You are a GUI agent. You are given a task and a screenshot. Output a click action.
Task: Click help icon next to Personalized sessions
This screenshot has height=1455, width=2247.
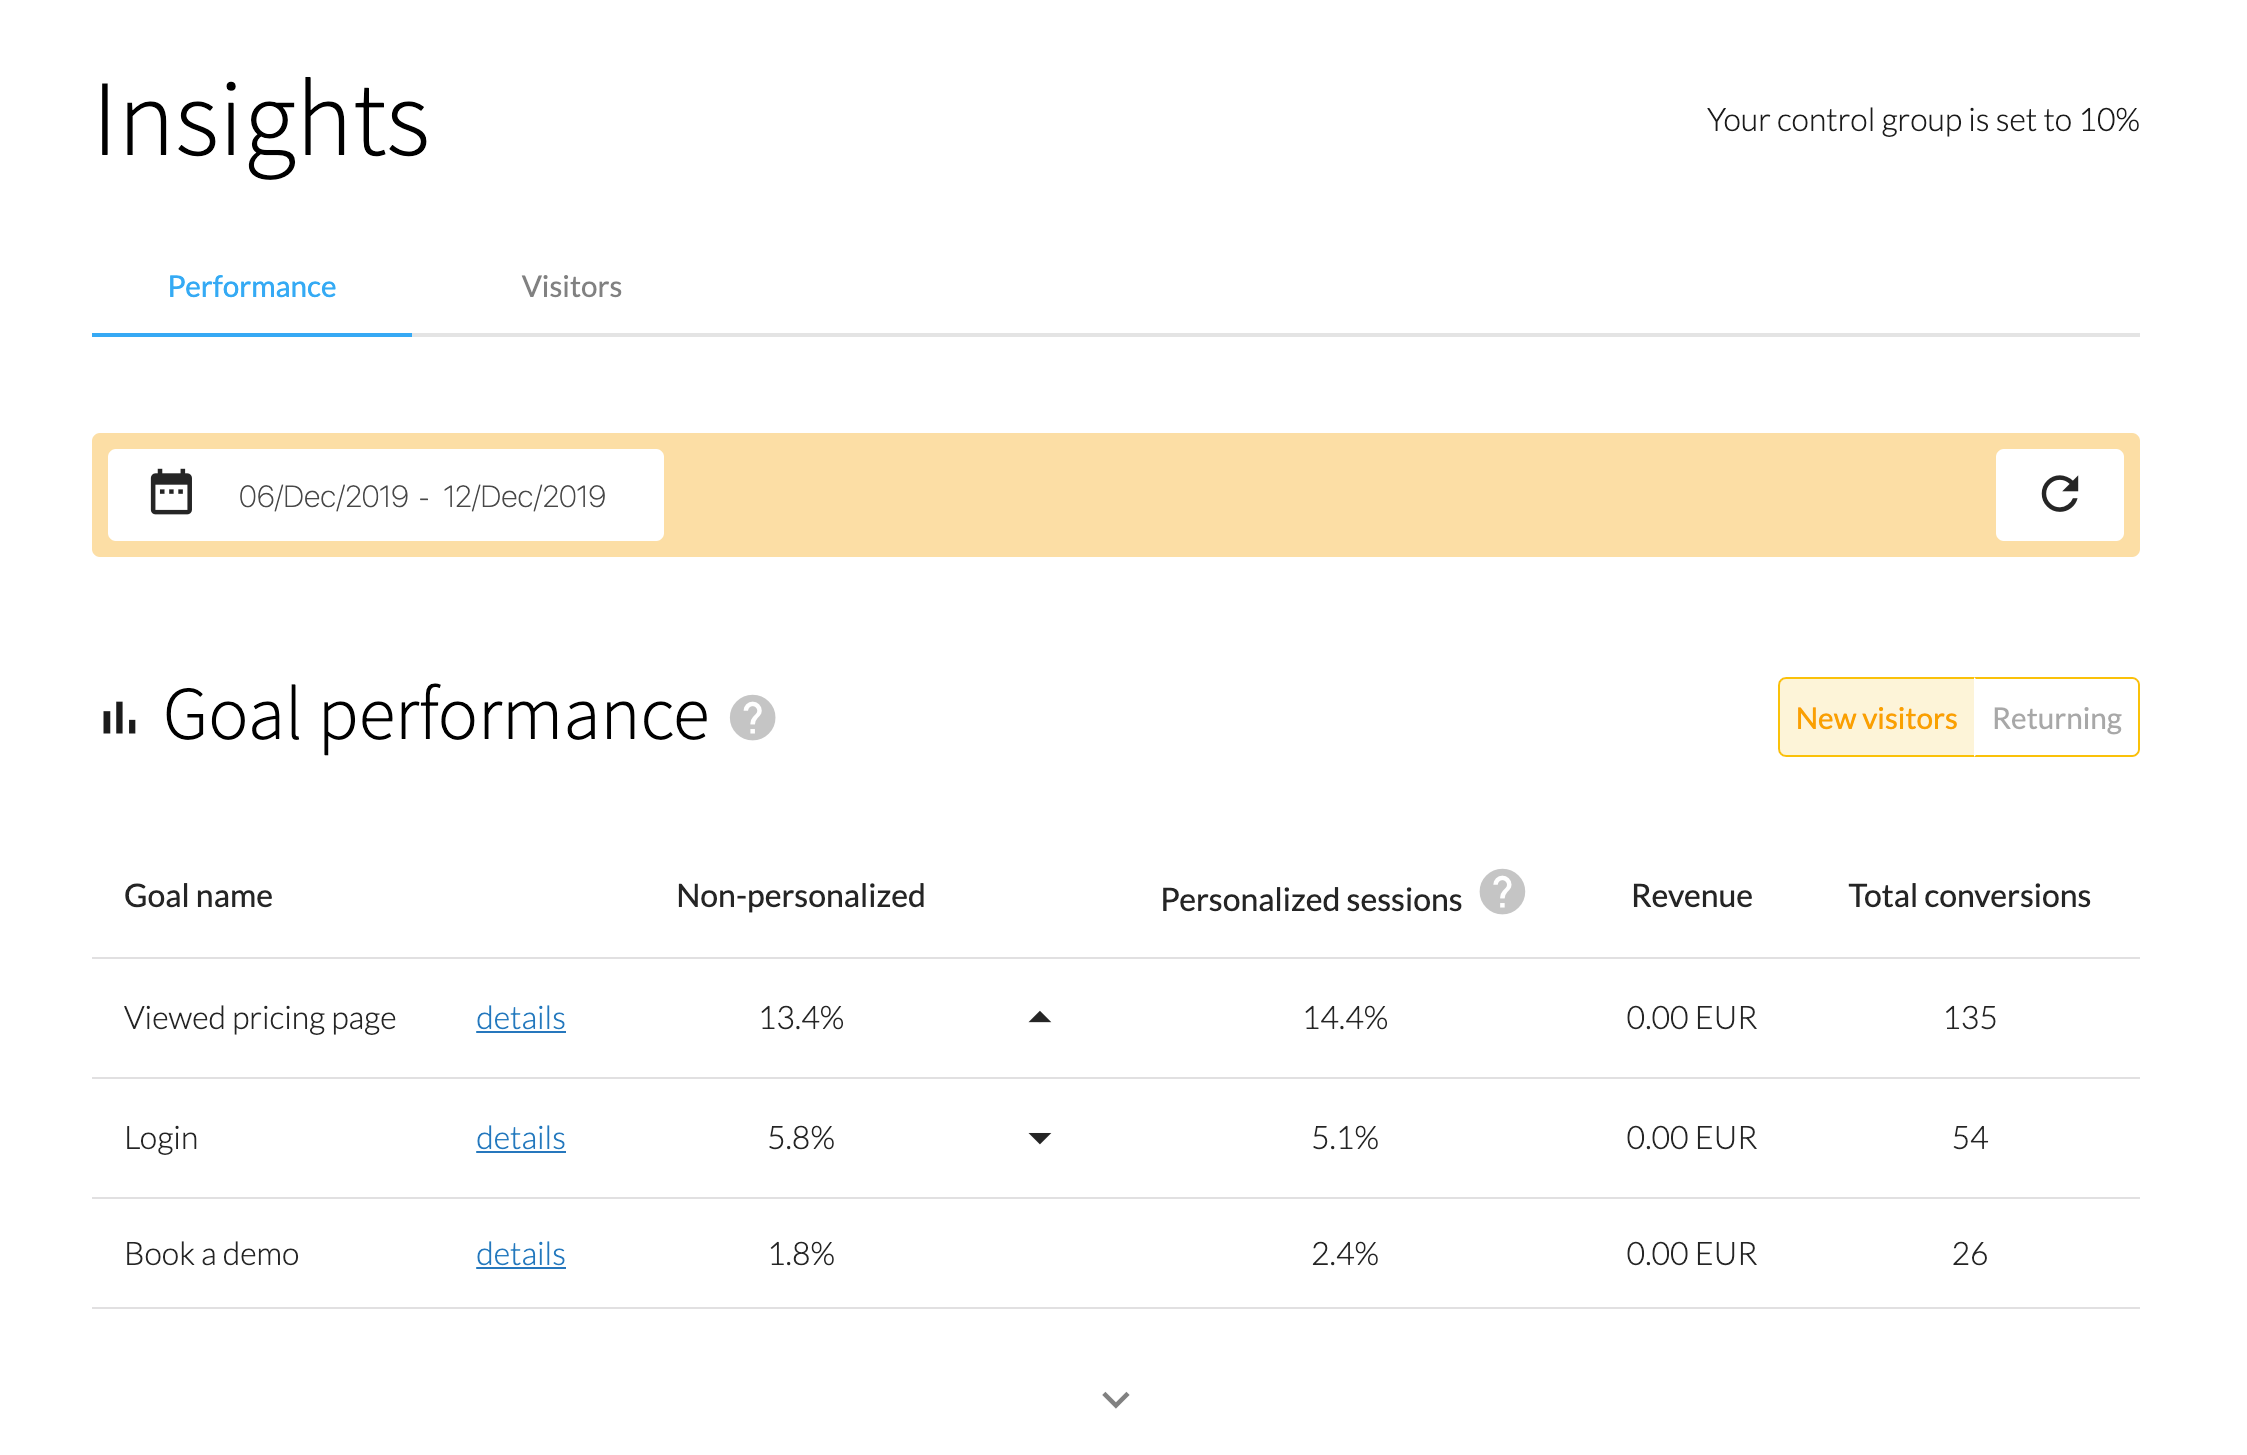coord(1502,891)
